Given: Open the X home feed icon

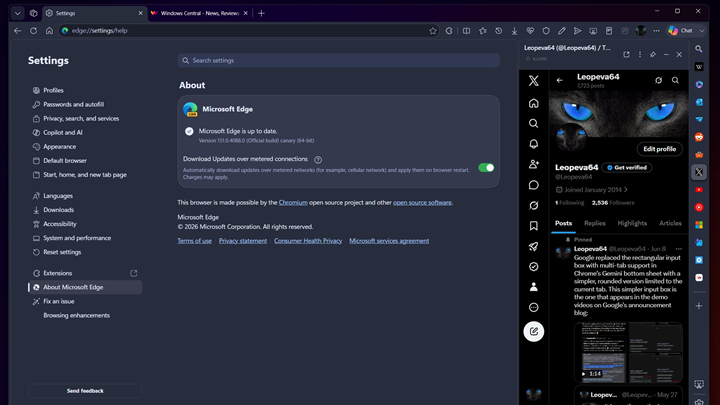Looking at the screenshot, I should pos(533,103).
